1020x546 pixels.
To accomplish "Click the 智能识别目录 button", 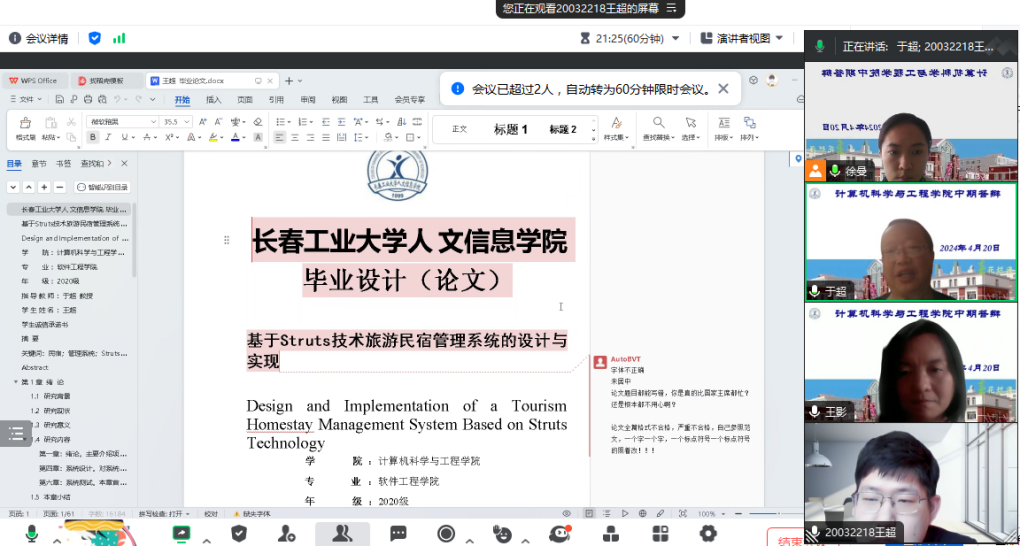I will tap(102, 187).
